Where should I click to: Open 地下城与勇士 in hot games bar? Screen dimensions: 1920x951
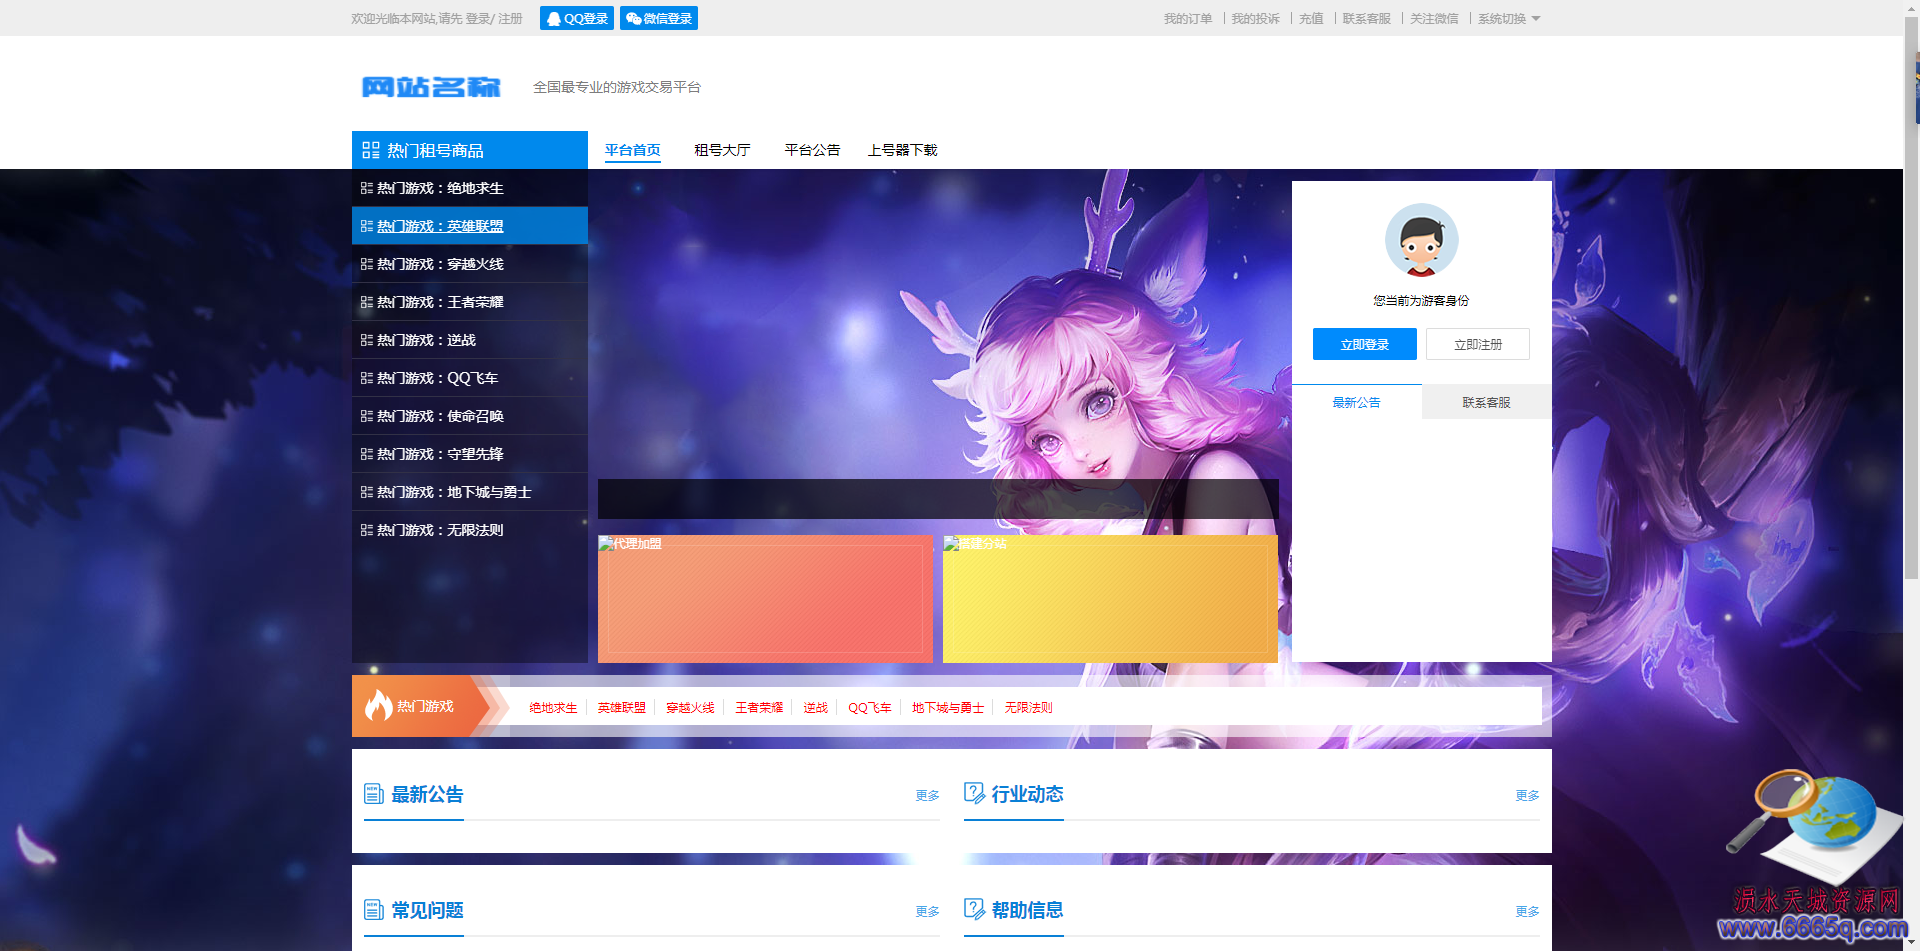click(948, 708)
